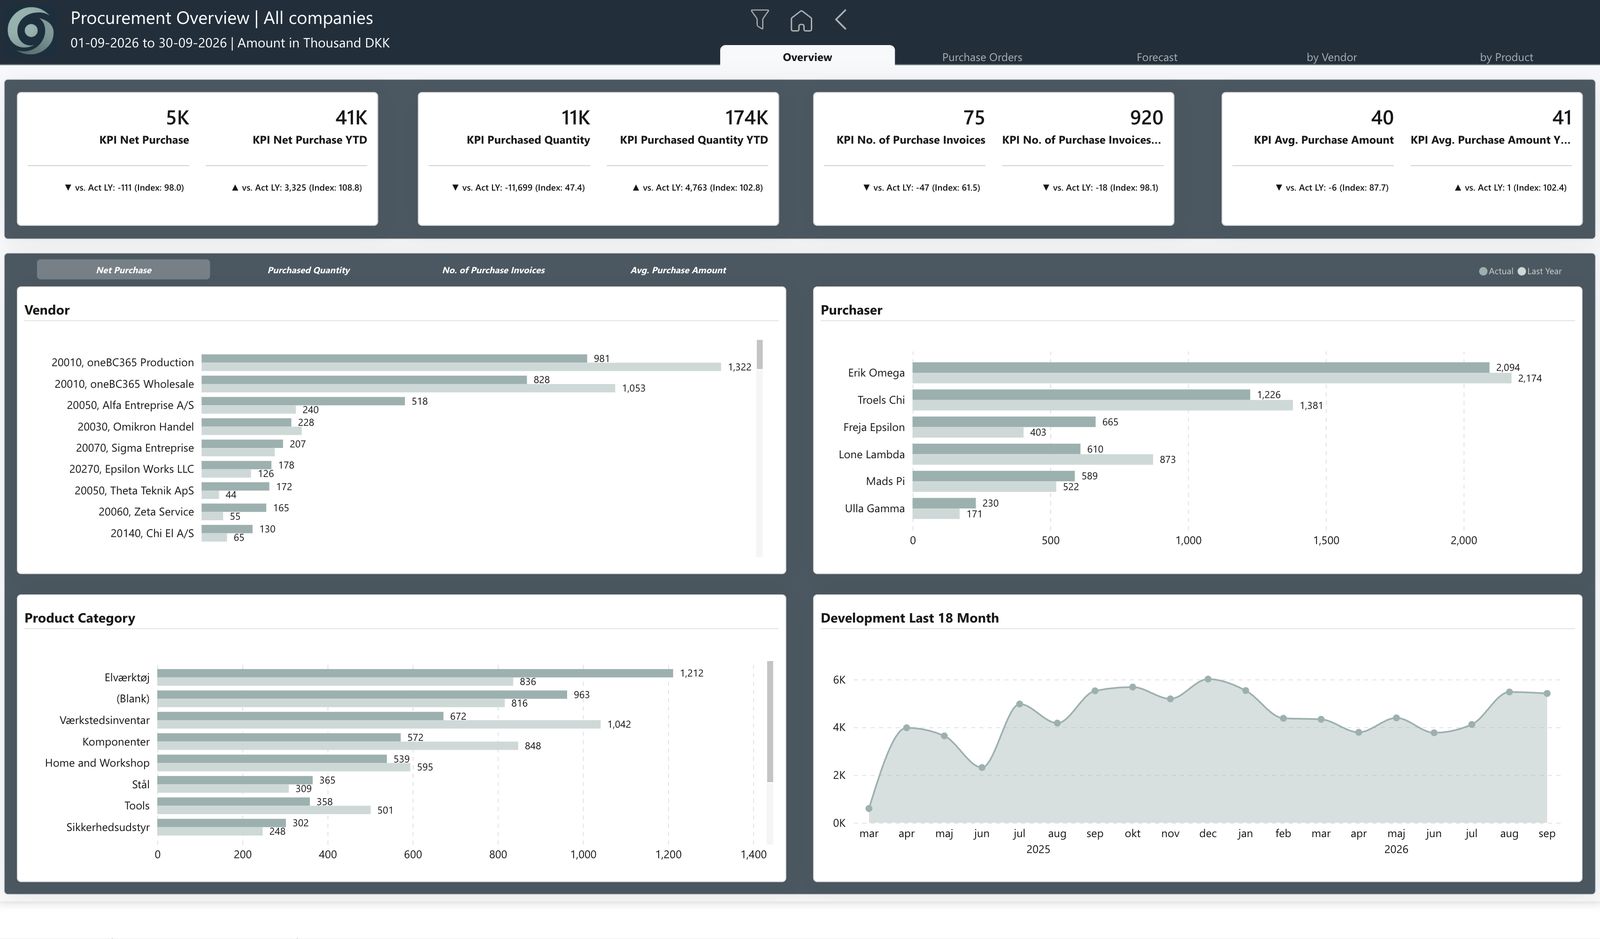The image size is (1600, 939).
Task: Select vendor 20050, Alfa Entreprise A/S
Action: pos(130,405)
